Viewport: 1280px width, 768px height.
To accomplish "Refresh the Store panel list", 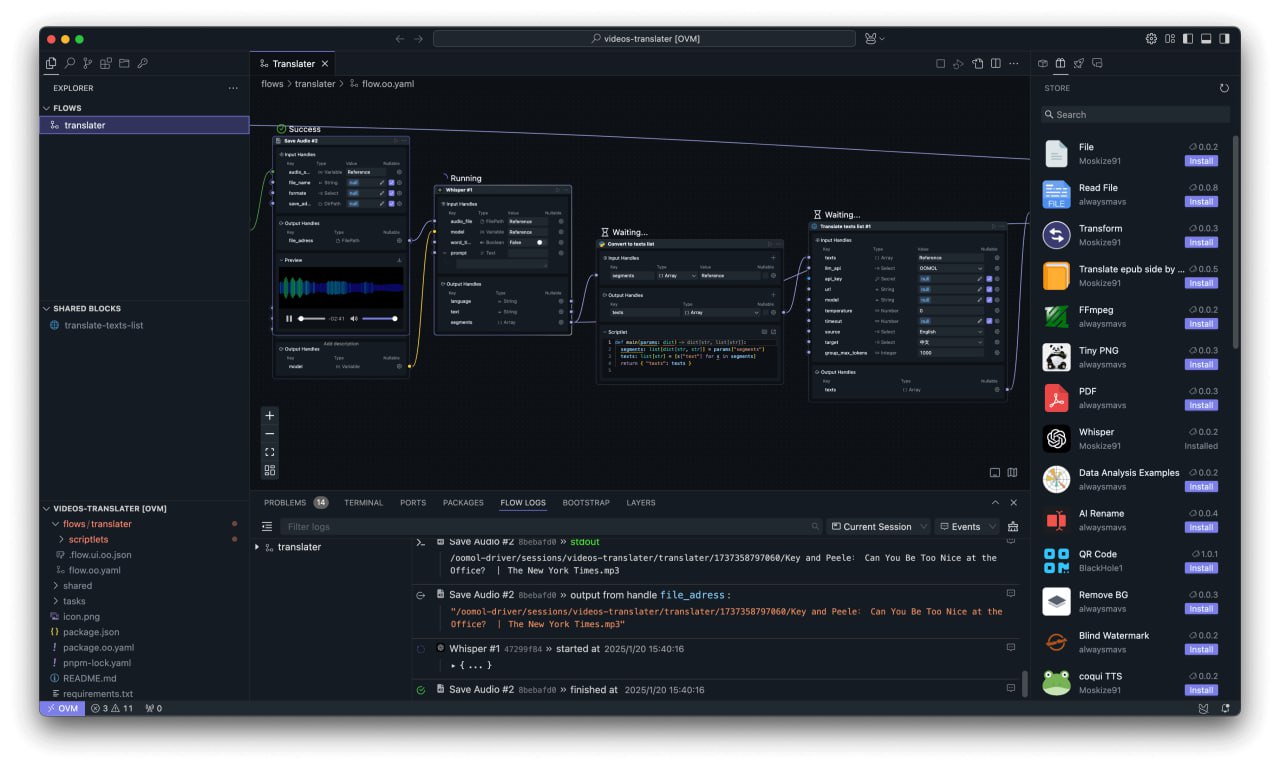I will click(1224, 88).
